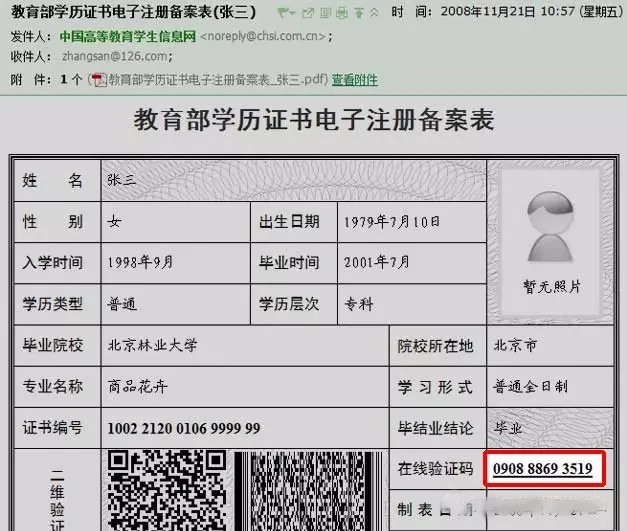Click school location value 北京市

(x=515, y=345)
